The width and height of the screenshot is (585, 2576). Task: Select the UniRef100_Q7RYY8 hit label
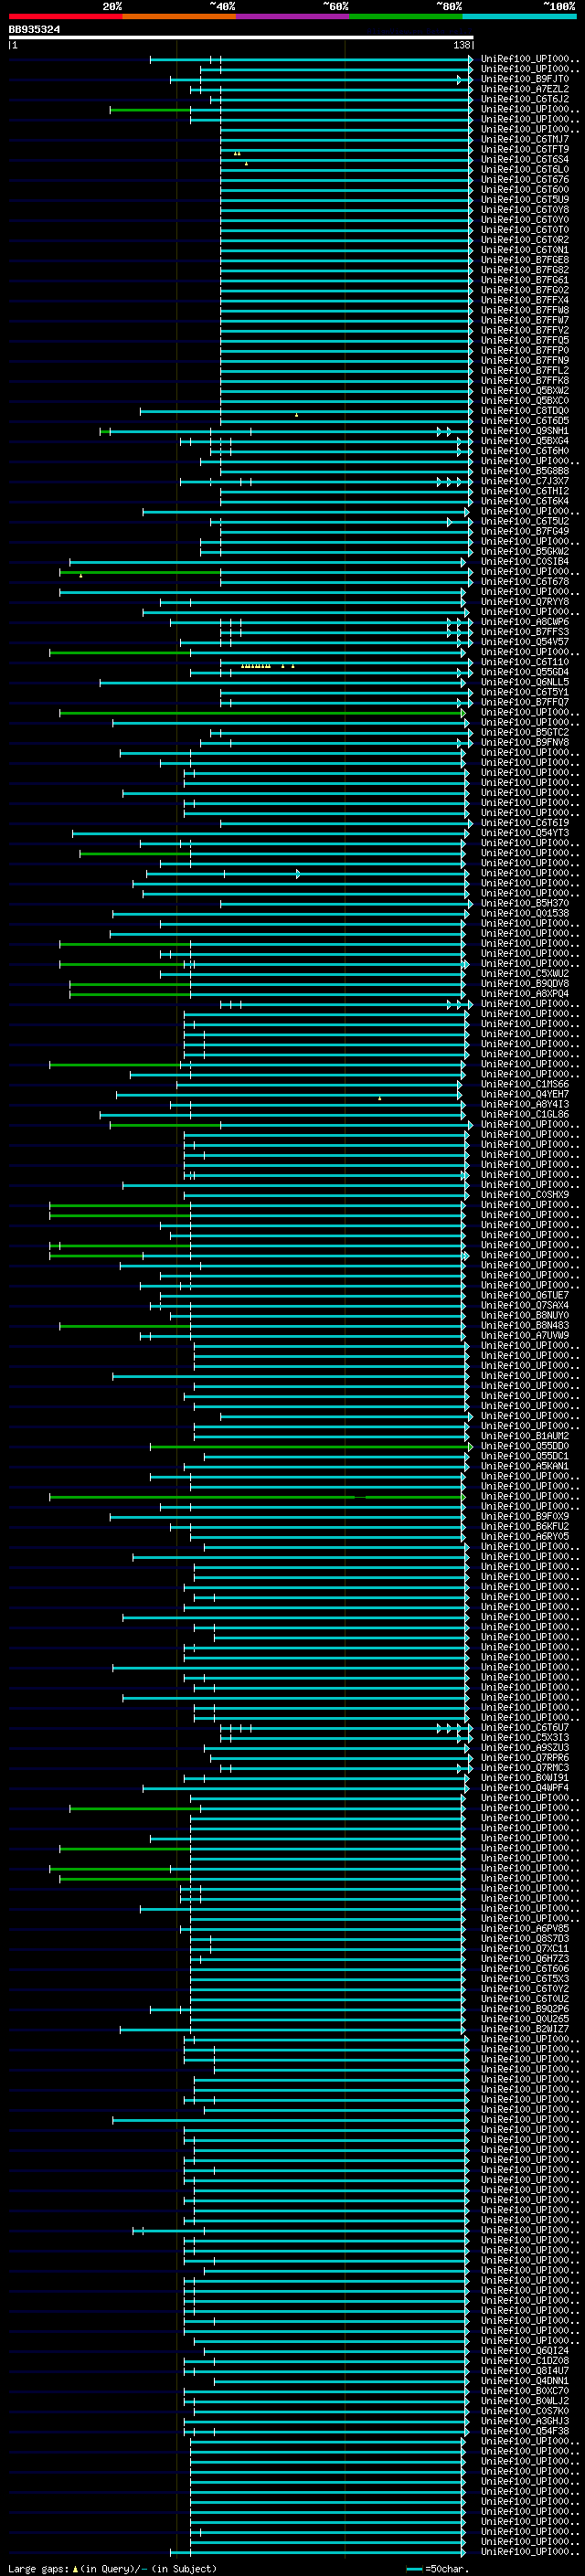(525, 602)
